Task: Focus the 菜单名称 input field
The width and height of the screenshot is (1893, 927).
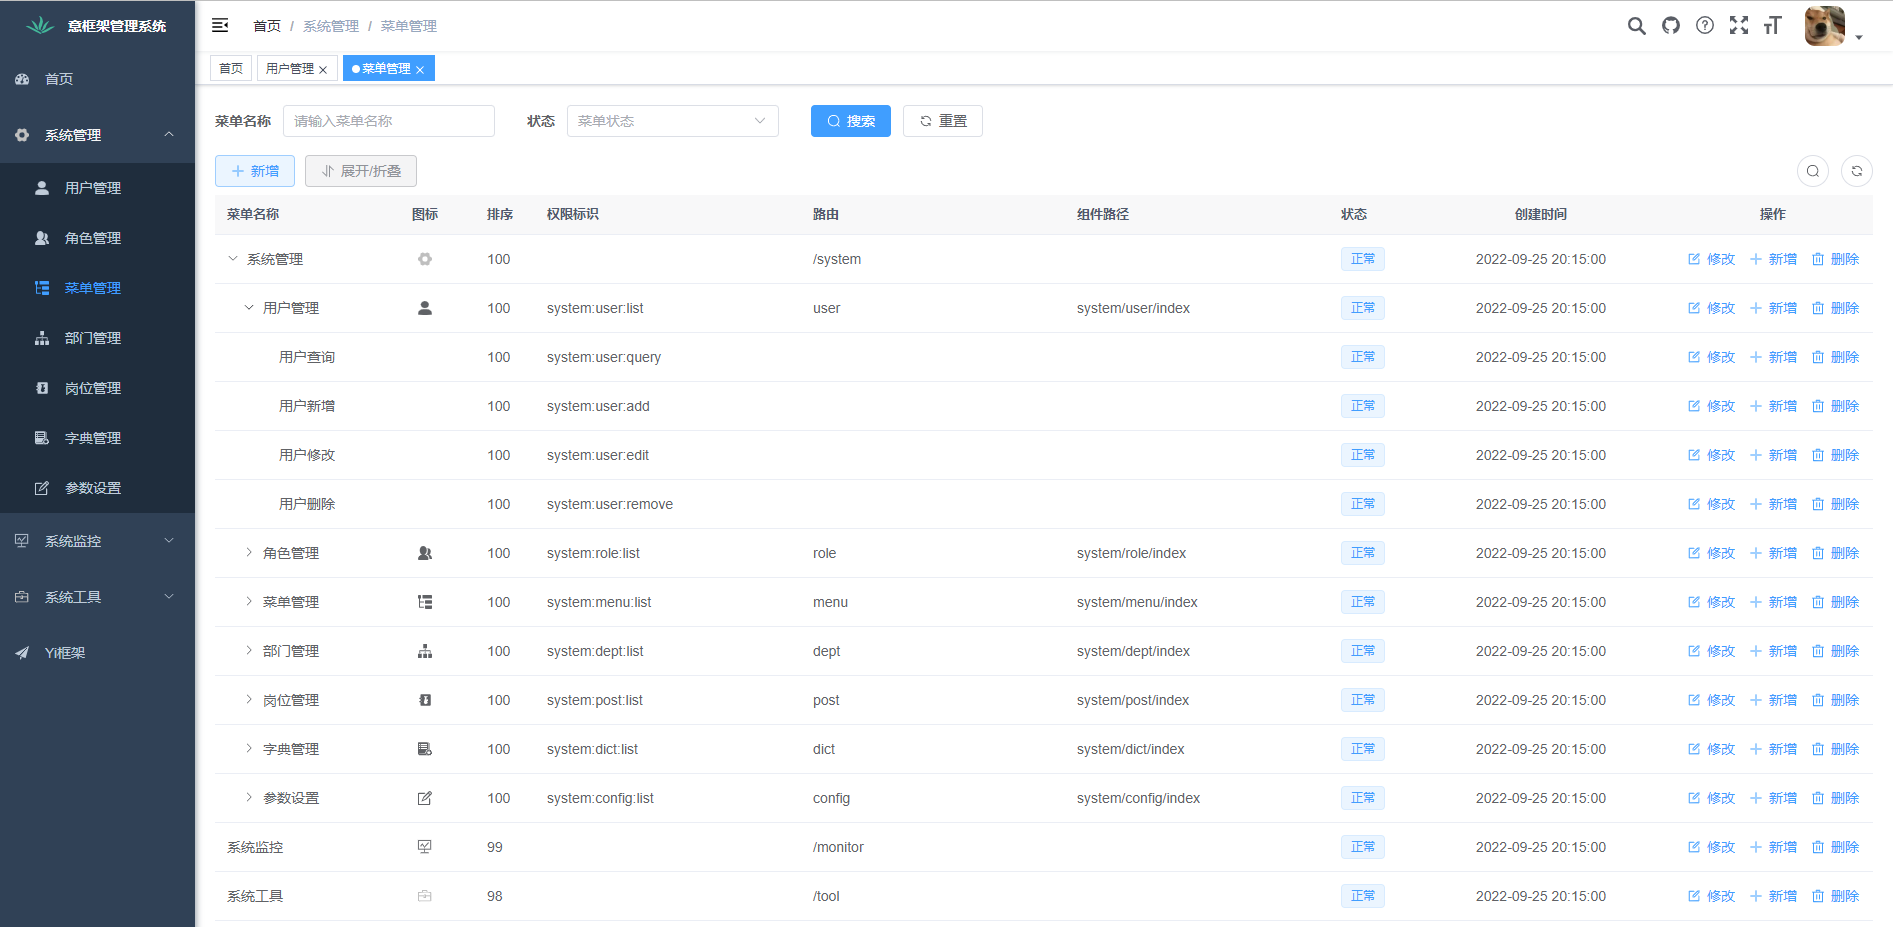Action: point(388,121)
